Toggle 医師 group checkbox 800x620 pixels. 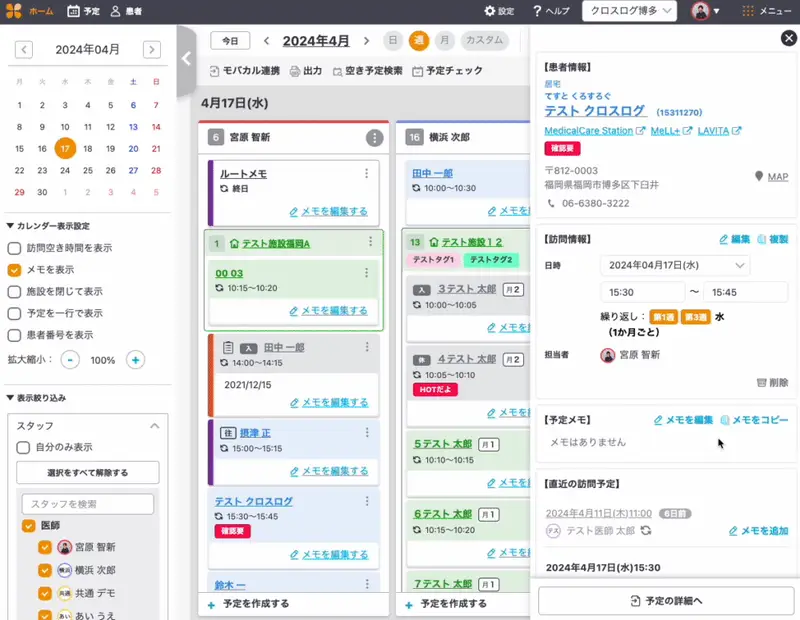coord(29,526)
